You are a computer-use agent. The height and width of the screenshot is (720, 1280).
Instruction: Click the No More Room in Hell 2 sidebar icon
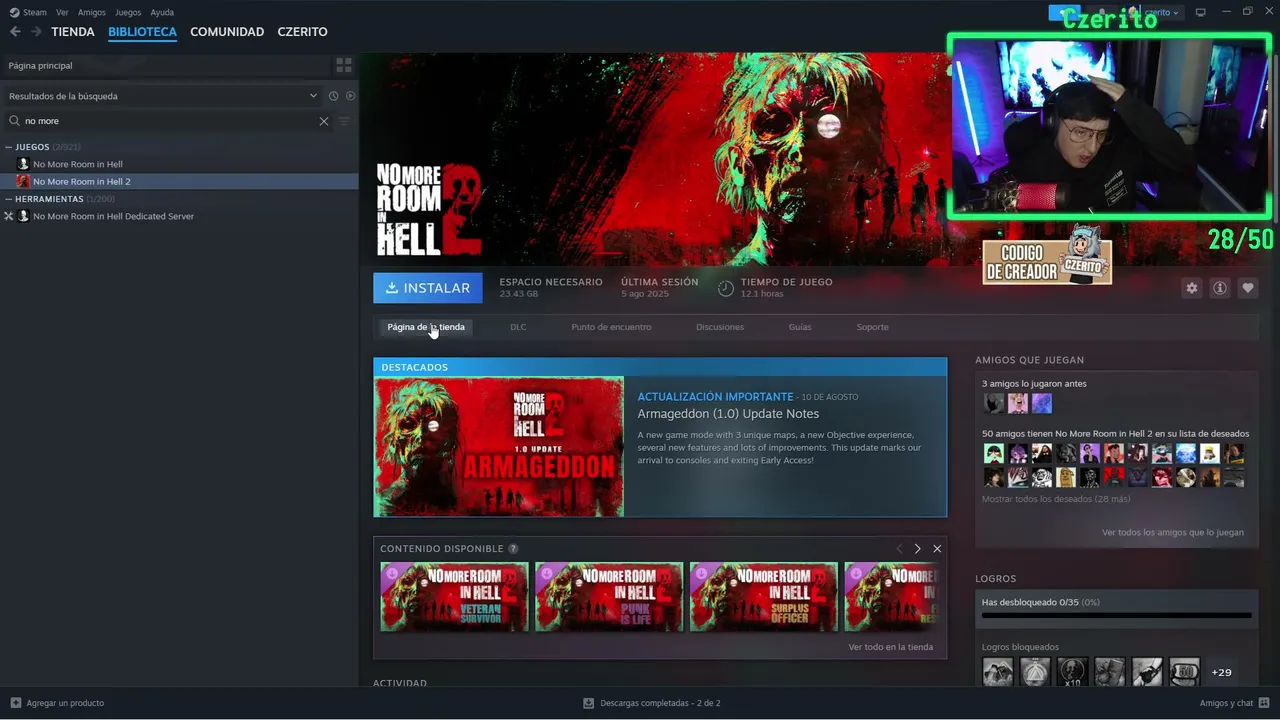pyautogui.click(x=23, y=181)
